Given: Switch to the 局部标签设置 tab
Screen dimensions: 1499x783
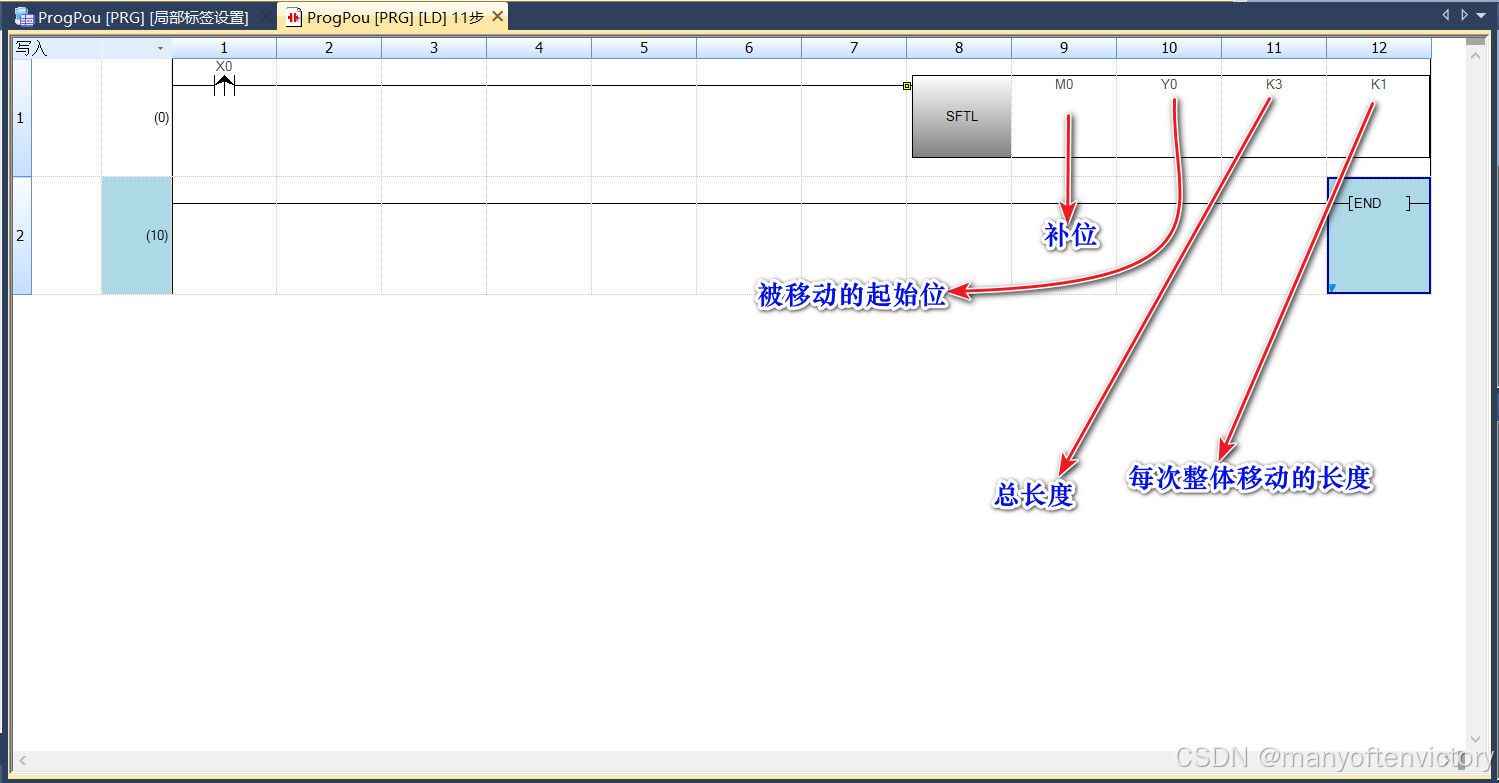Looking at the screenshot, I should (x=142, y=18).
